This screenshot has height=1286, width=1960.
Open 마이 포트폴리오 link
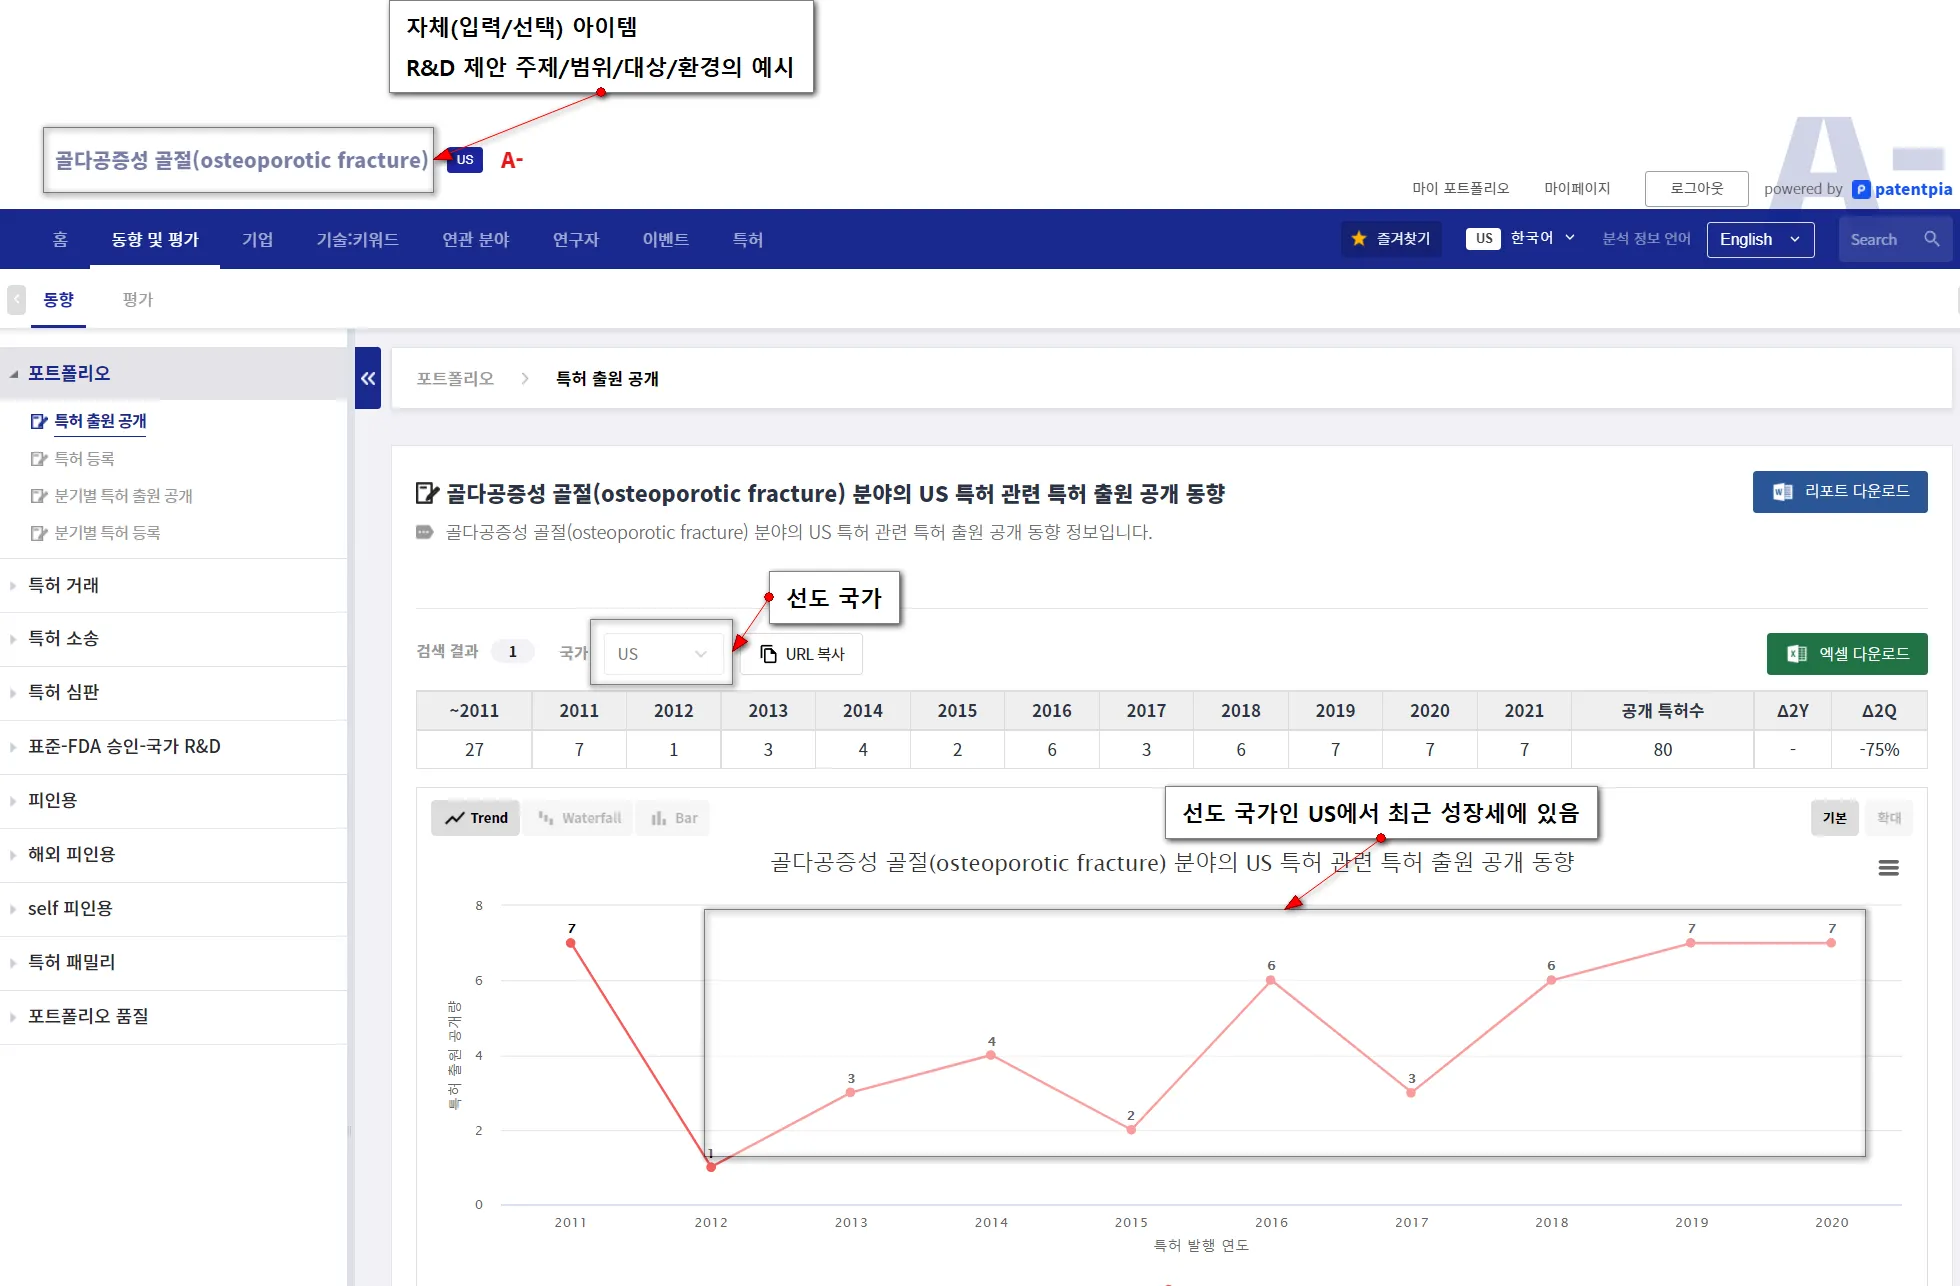point(1459,188)
